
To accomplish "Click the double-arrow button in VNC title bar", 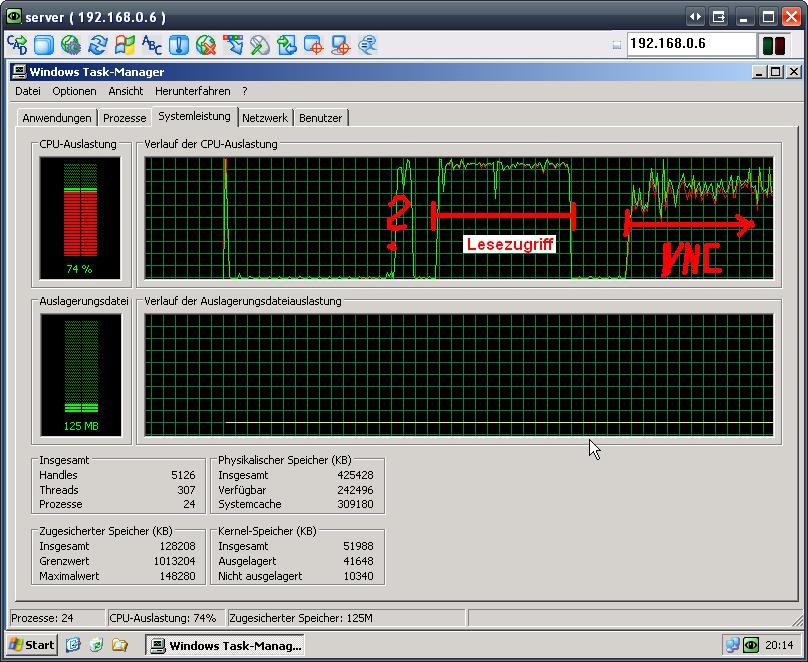I will [696, 16].
